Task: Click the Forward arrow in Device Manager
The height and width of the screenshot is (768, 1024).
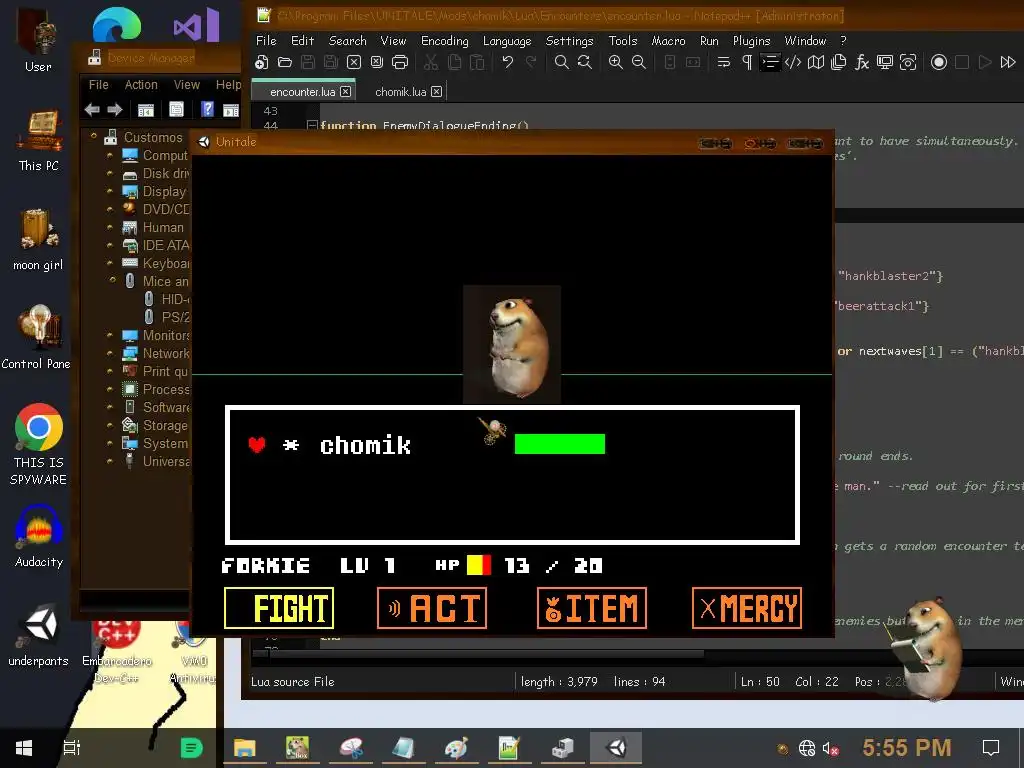Action: pyautogui.click(x=115, y=110)
